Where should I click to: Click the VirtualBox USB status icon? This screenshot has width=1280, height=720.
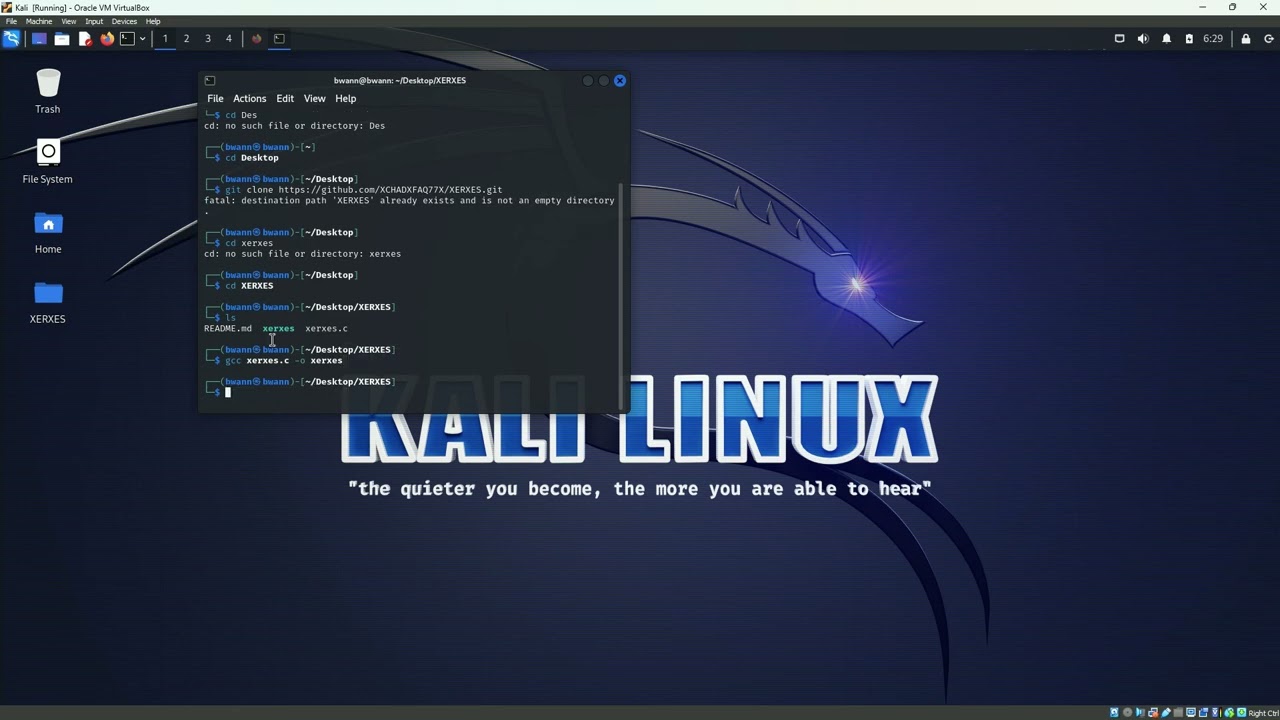(x=1166, y=713)
